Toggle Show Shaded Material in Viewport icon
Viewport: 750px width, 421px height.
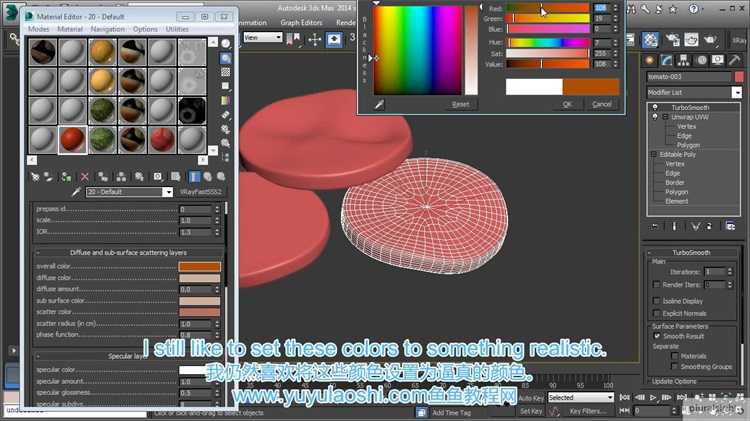coord(176,177)
